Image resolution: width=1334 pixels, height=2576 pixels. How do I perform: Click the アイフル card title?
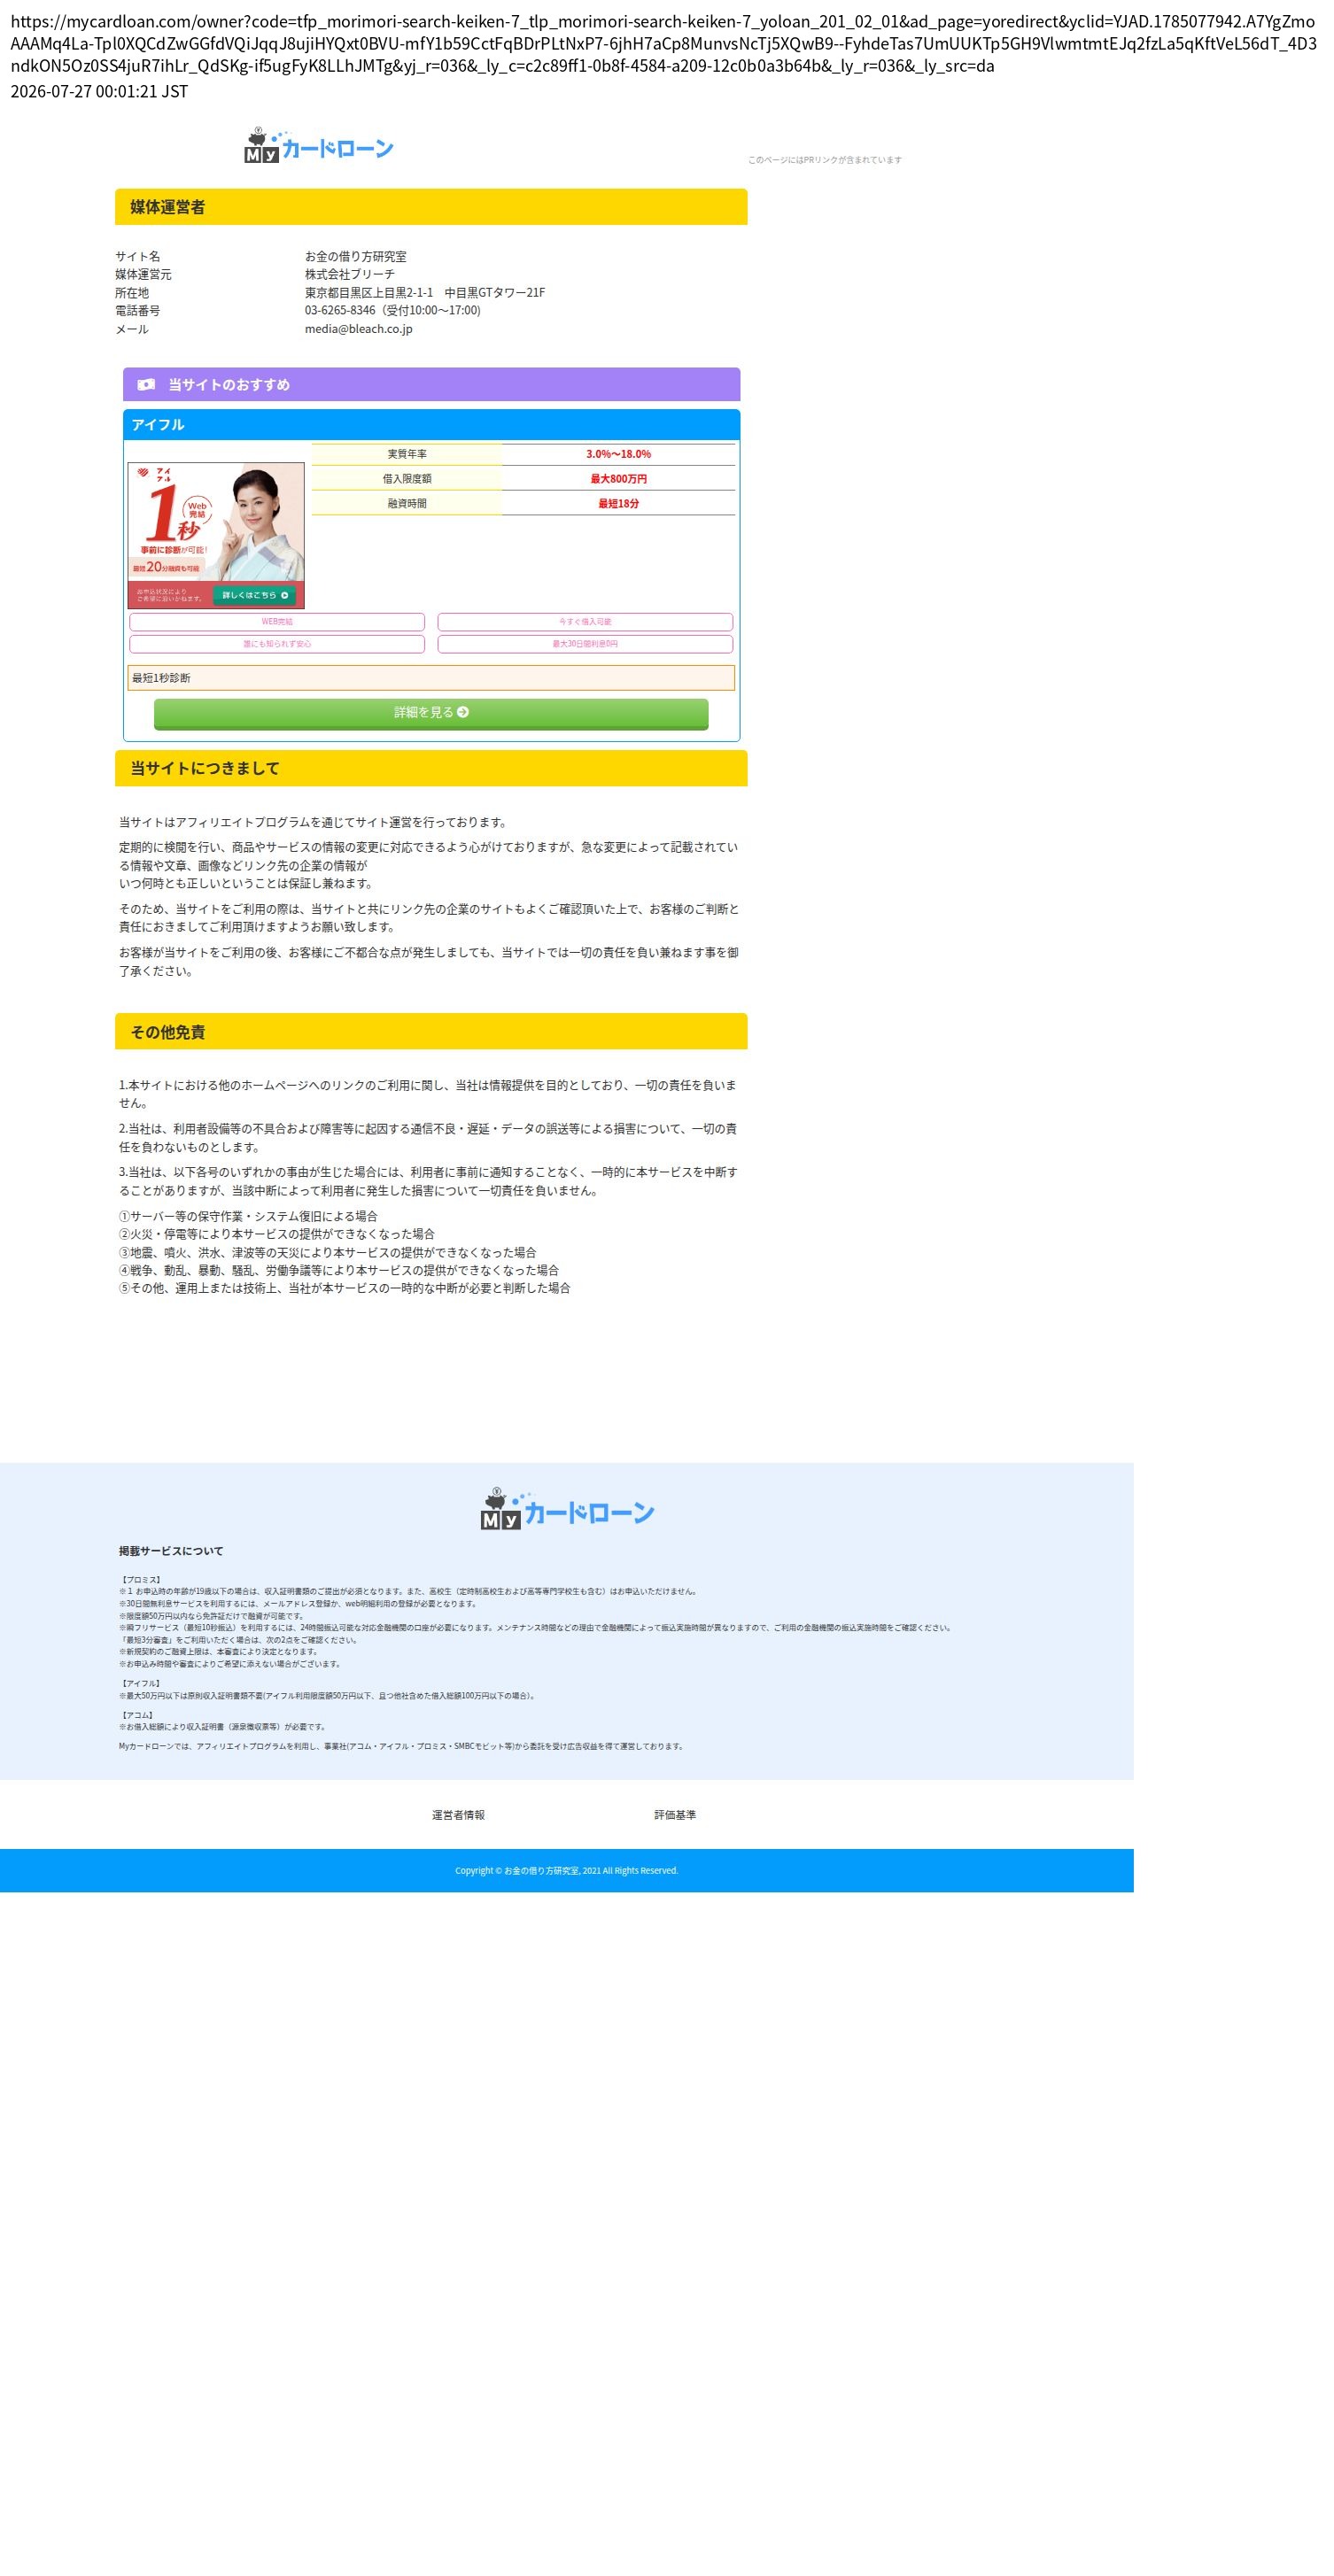click(158, 425)
